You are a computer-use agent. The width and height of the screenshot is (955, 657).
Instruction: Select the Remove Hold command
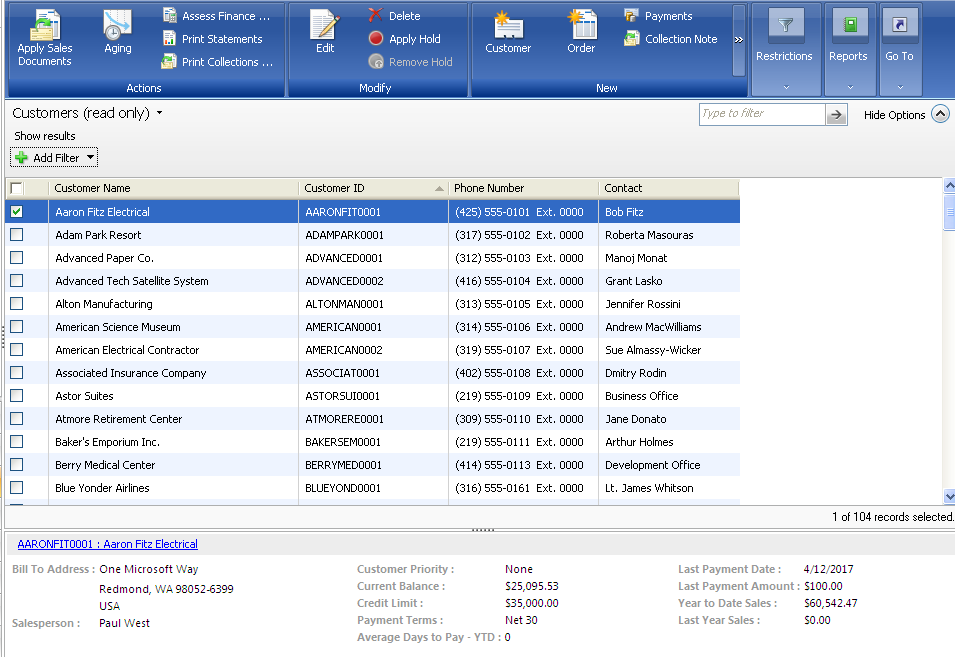tap(411, 62)
